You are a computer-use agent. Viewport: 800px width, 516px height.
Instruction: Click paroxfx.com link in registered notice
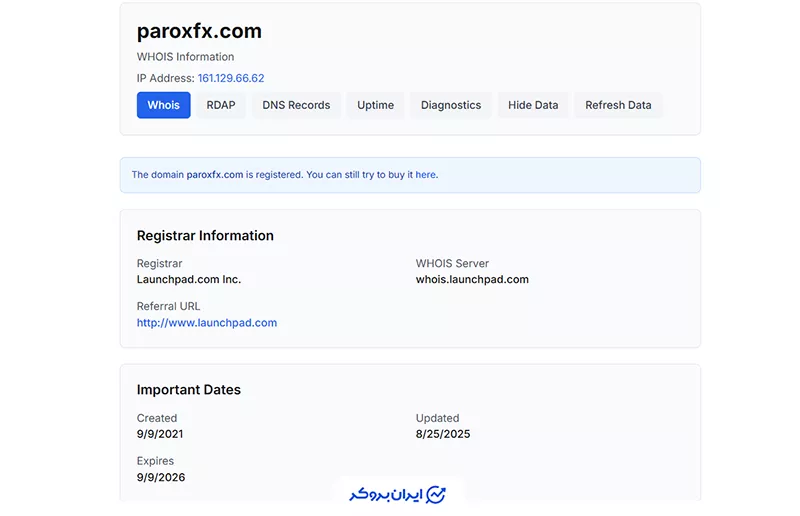[215, 175]
